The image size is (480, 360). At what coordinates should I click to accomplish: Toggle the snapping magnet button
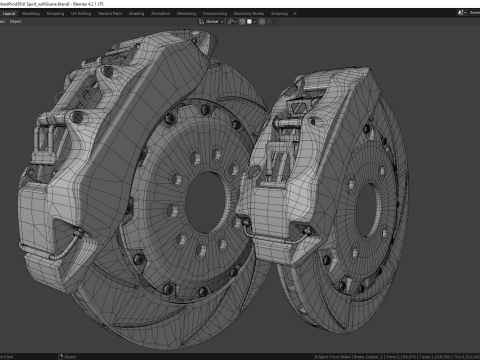pos(242,22)
